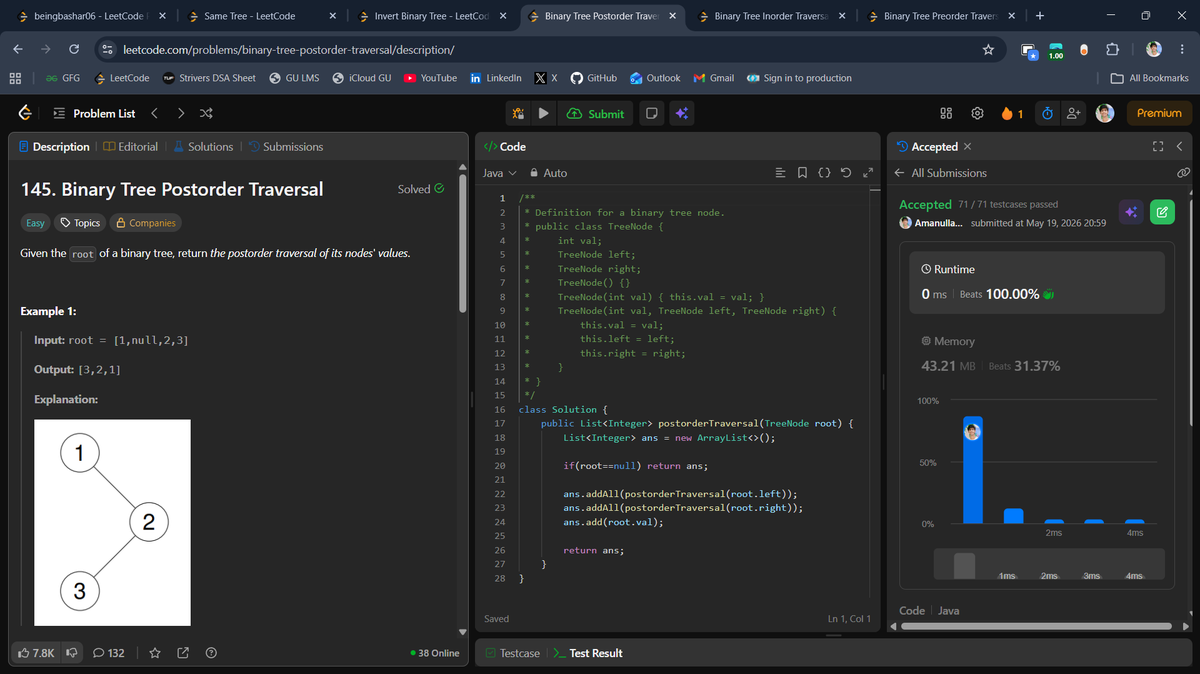
Task: Pick a random problem with shuffle icon
Action: click(x=206, y=113)
